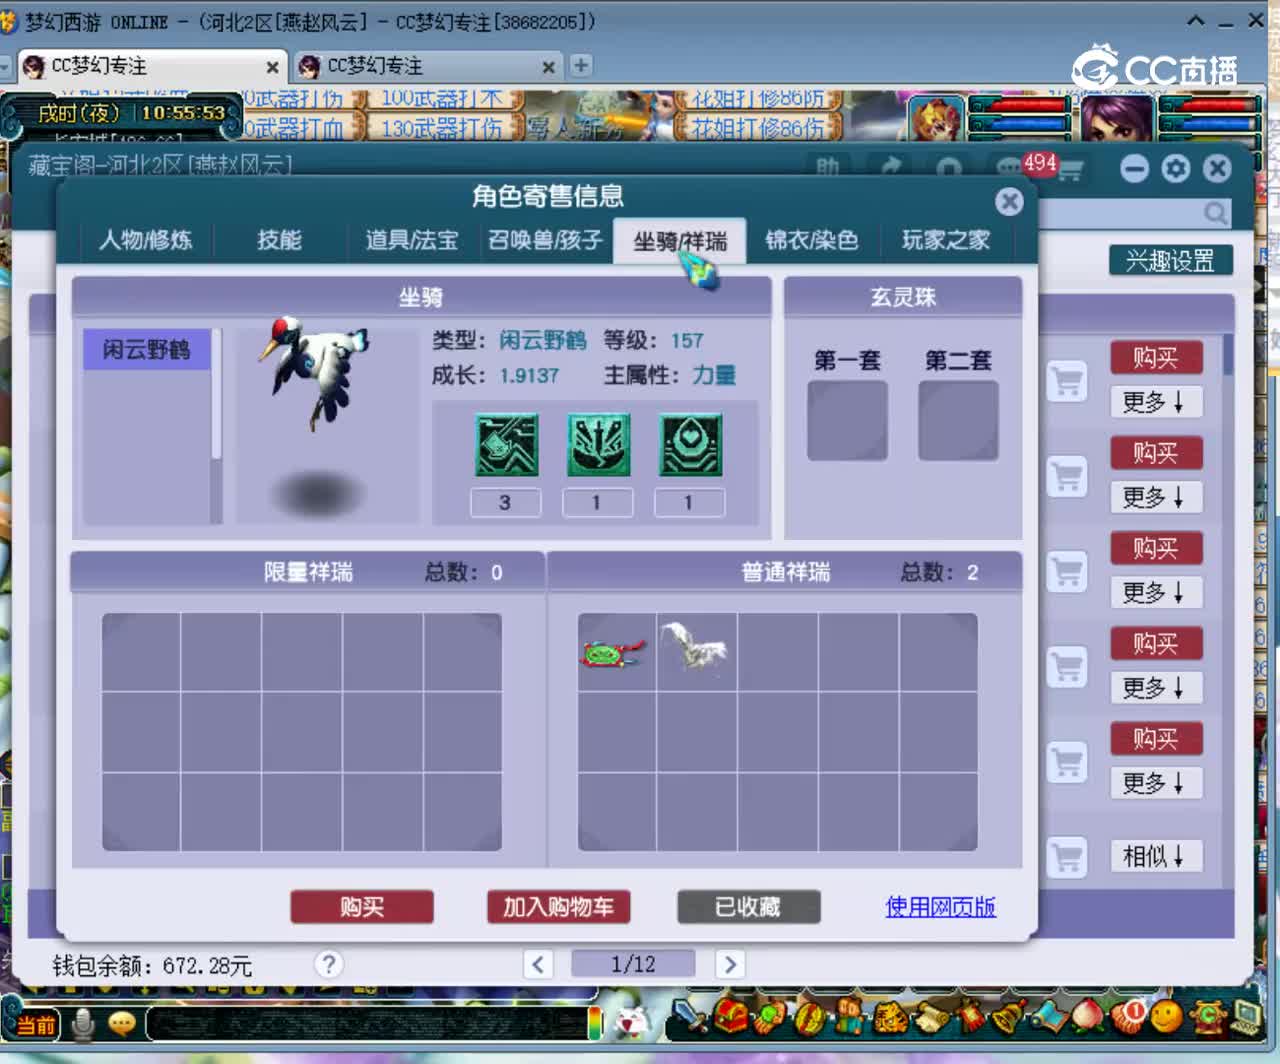Screen dimensions: 1280x1064
Task: Click the 1/12 page number field
Action: click(x=632, y=964)
